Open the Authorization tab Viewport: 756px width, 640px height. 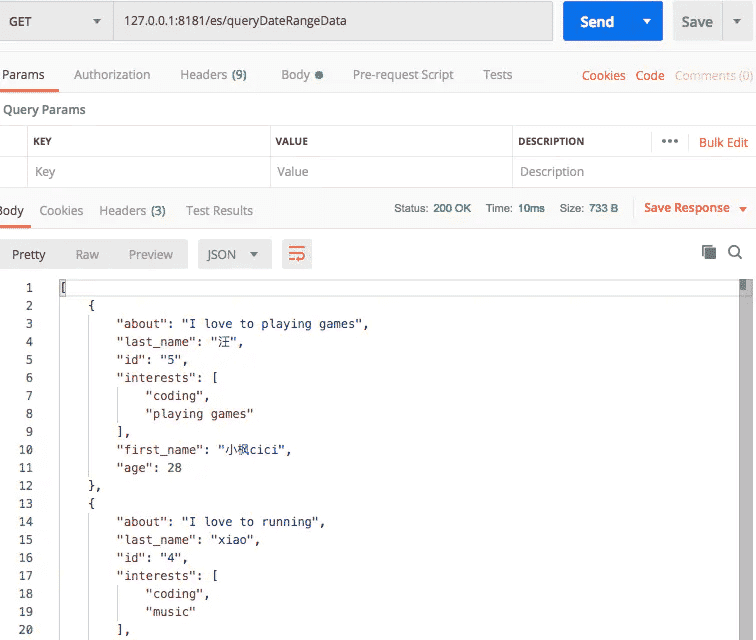112,75
